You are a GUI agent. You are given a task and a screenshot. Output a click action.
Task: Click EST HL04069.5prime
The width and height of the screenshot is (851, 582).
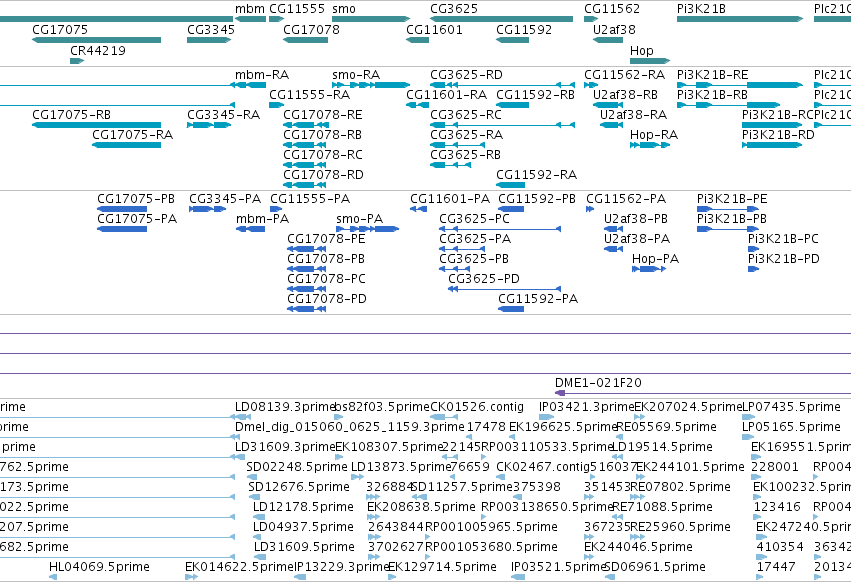click(53, 577)
